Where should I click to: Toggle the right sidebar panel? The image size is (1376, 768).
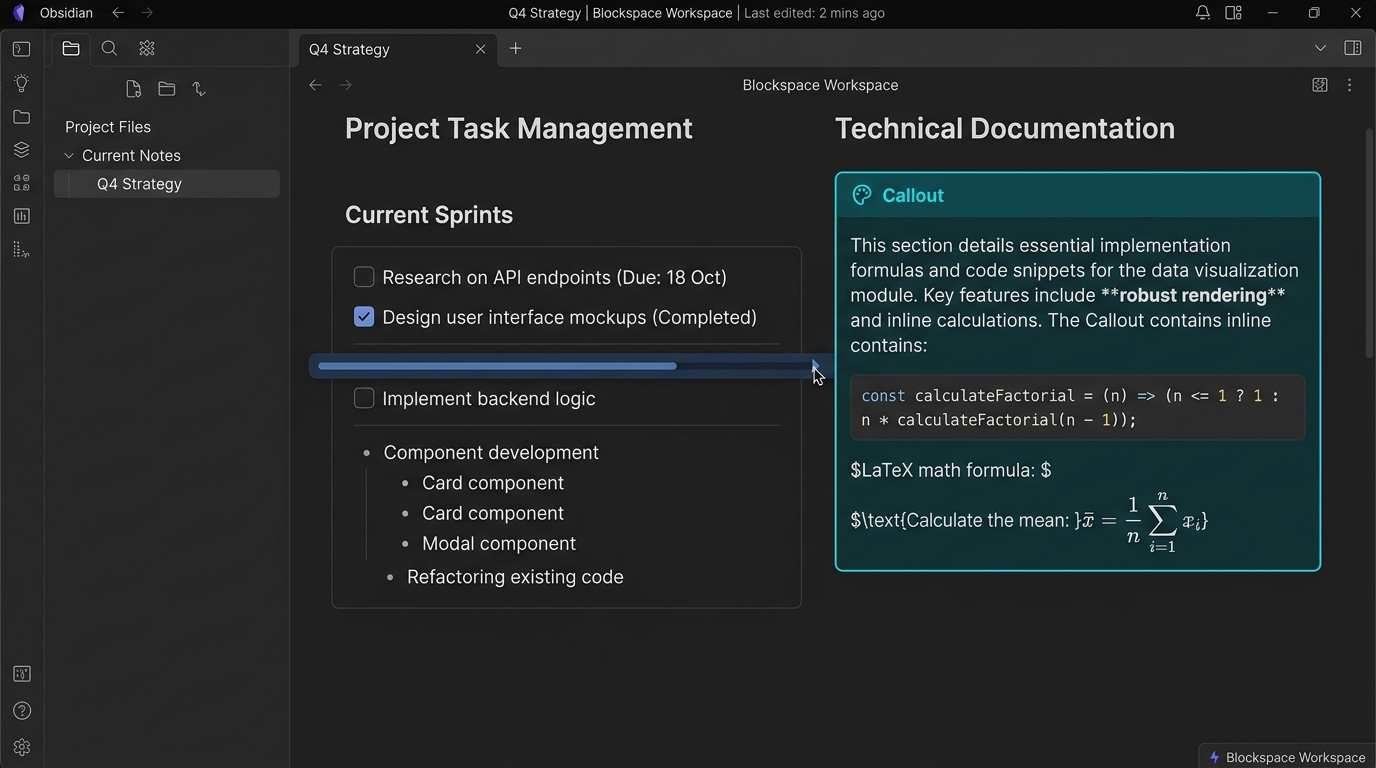click(1353, 48)
